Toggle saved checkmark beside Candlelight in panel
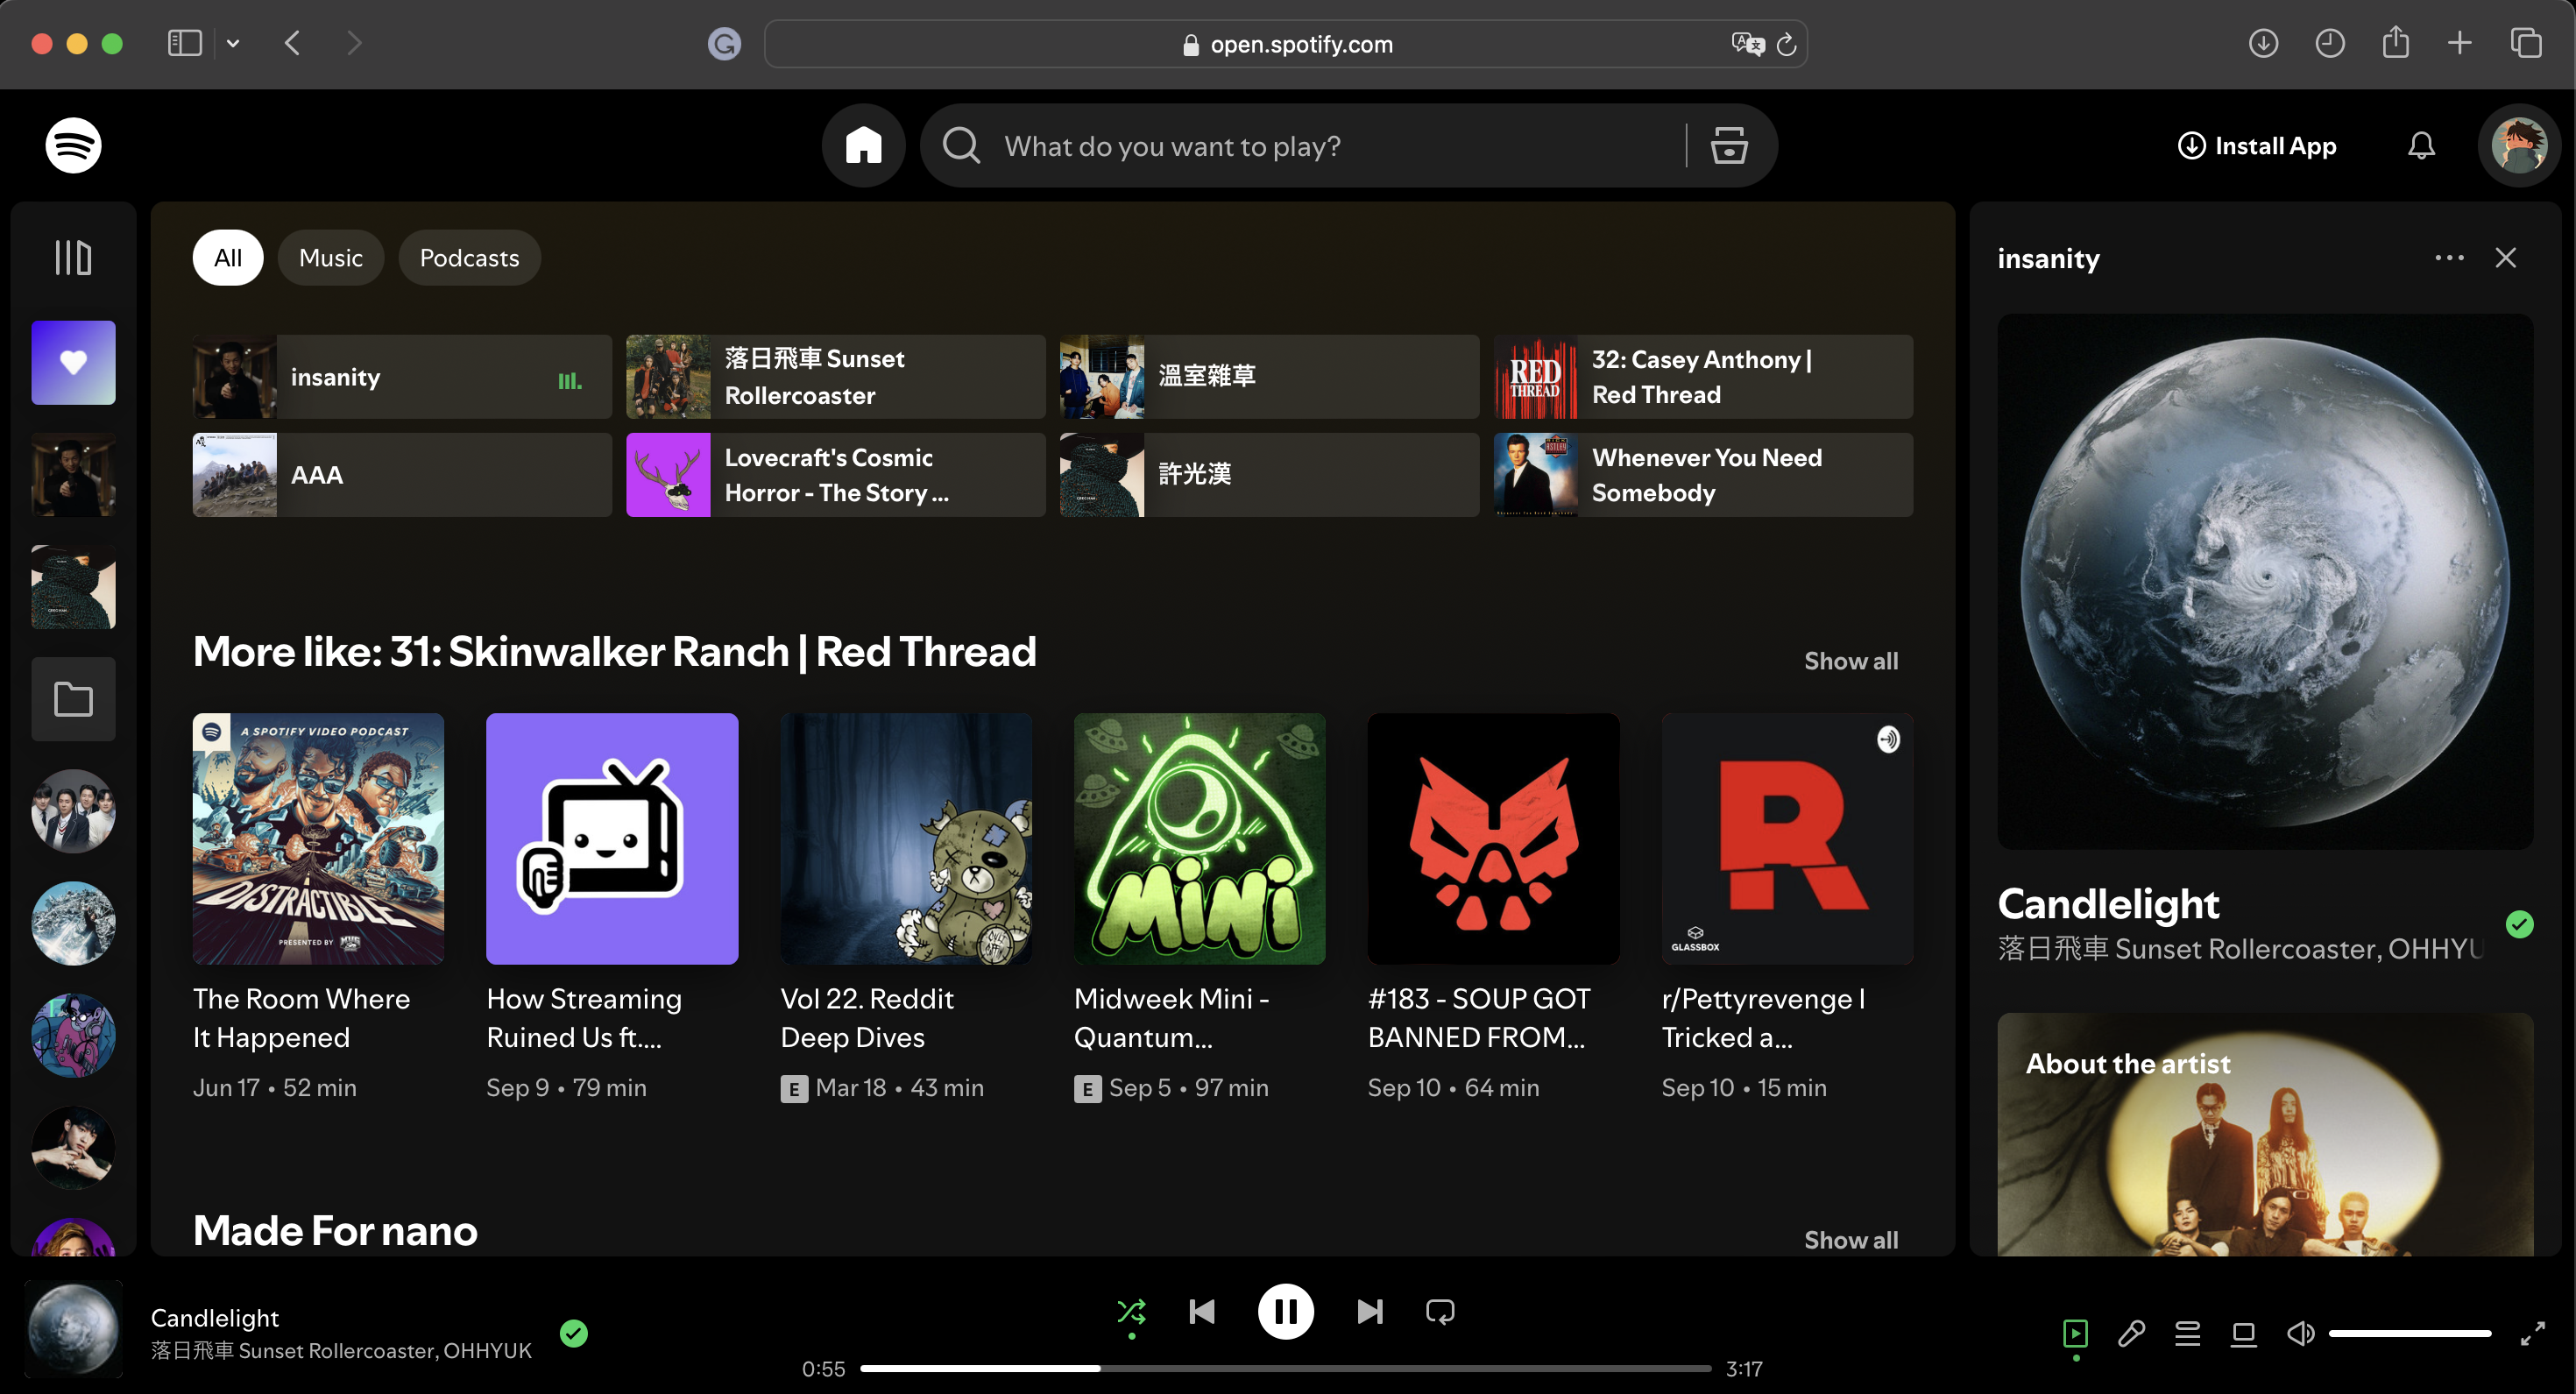The image size is (2576, 1394). click(x=2519, y=924)
